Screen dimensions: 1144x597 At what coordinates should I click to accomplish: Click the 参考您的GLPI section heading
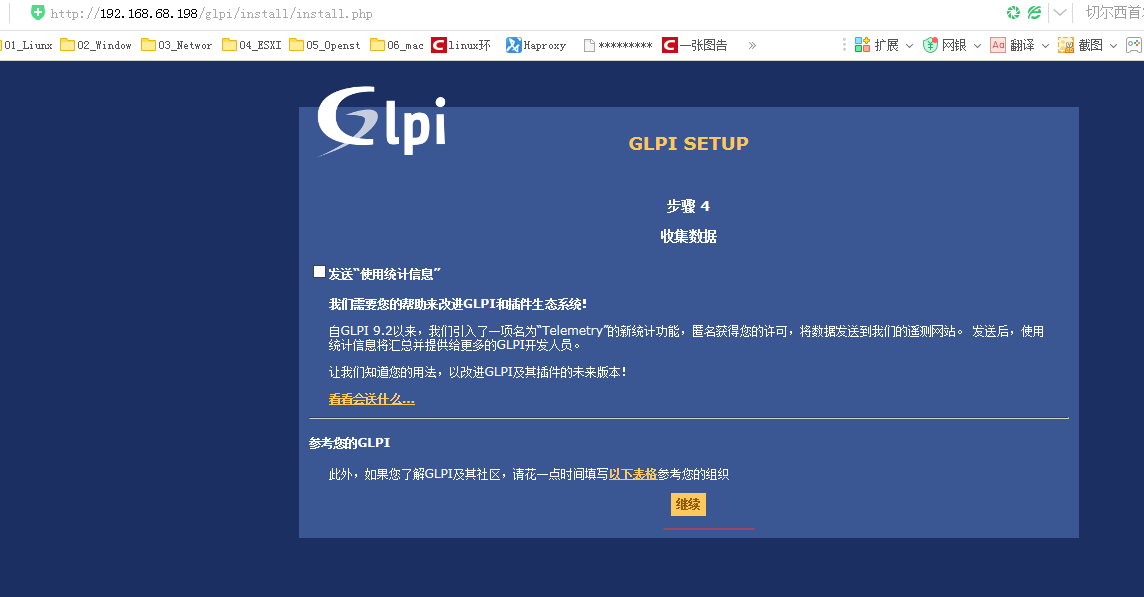[349, 443]
